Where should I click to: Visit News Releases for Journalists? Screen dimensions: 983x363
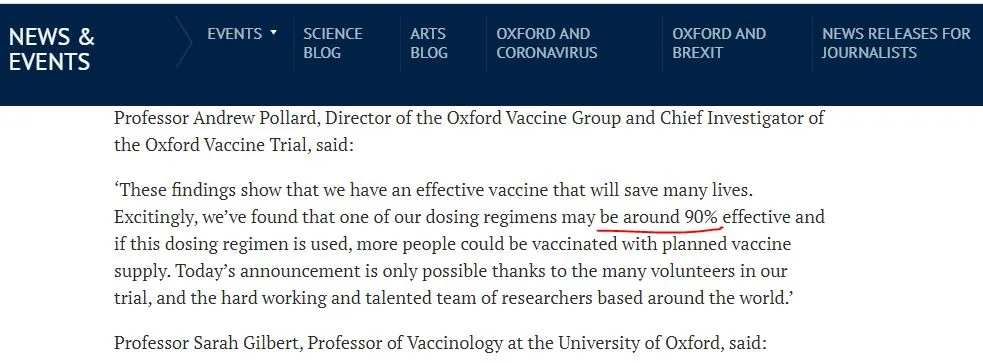coord(896,43)
